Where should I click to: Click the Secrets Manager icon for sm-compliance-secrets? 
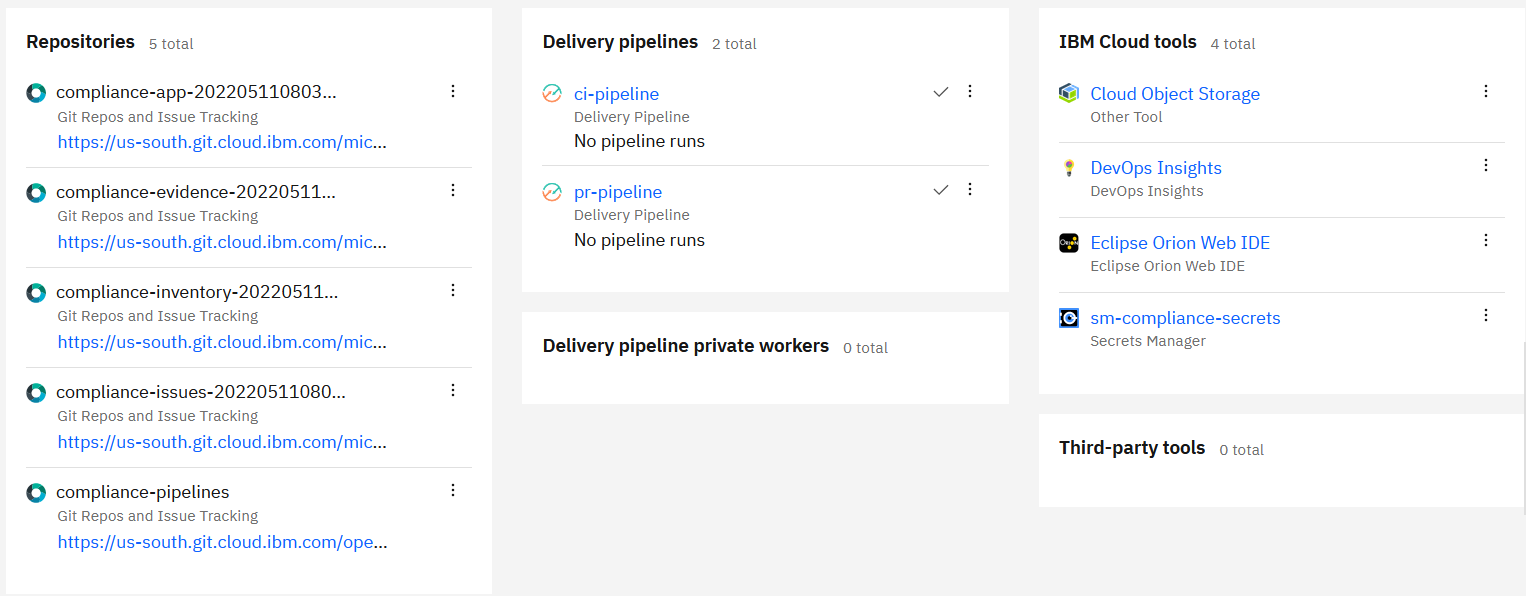click(x=1068, y=317)
